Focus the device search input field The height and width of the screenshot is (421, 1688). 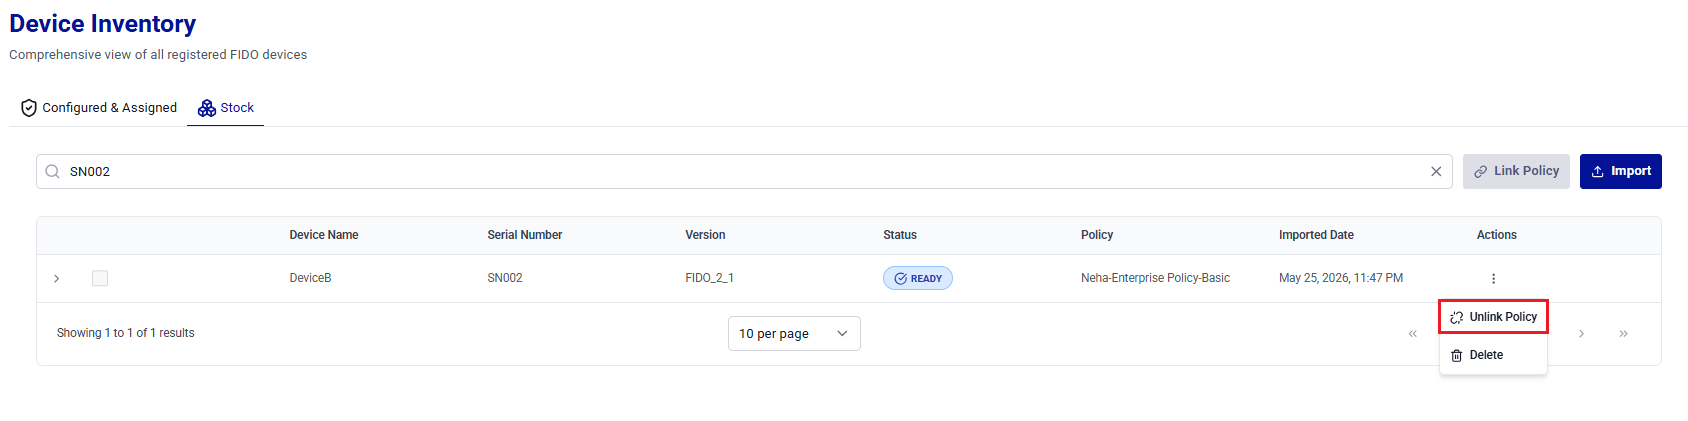tap(744, 172)
